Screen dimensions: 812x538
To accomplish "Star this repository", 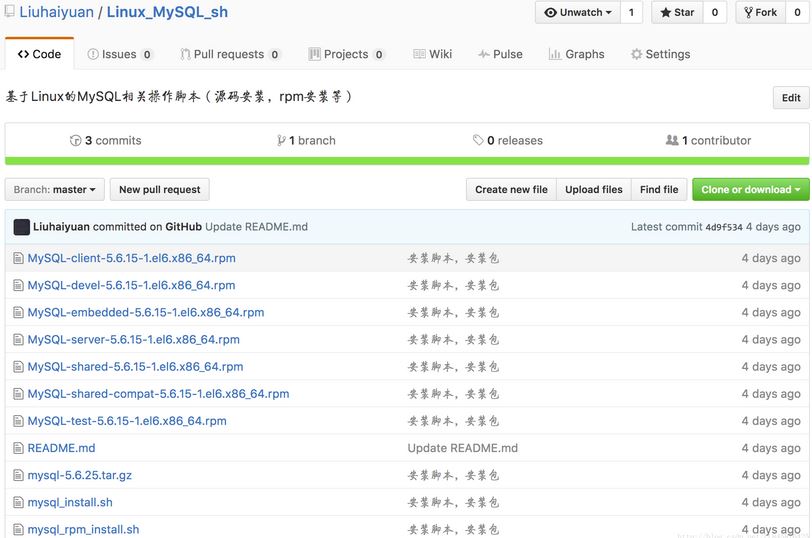I will [677, 12].
